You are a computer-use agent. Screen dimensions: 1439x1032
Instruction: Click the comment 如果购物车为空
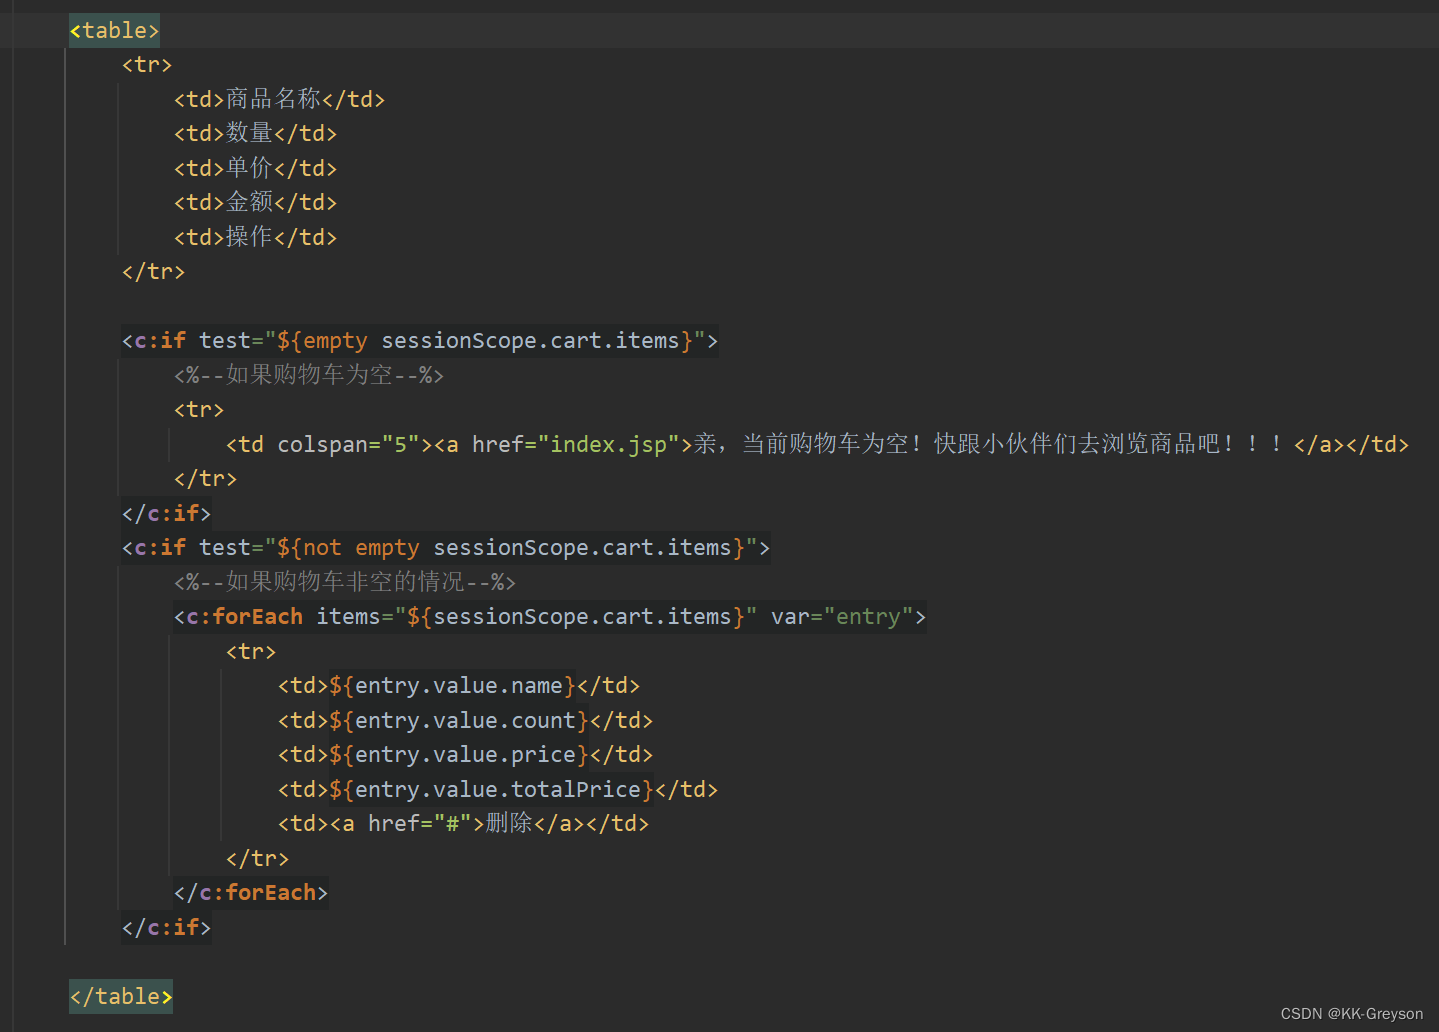309,375
